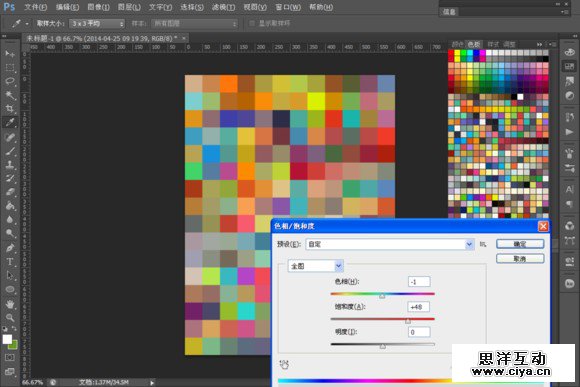The image size is (580, 387).
Task: Select the Blur tool
Action: click(x=10, y=219)
